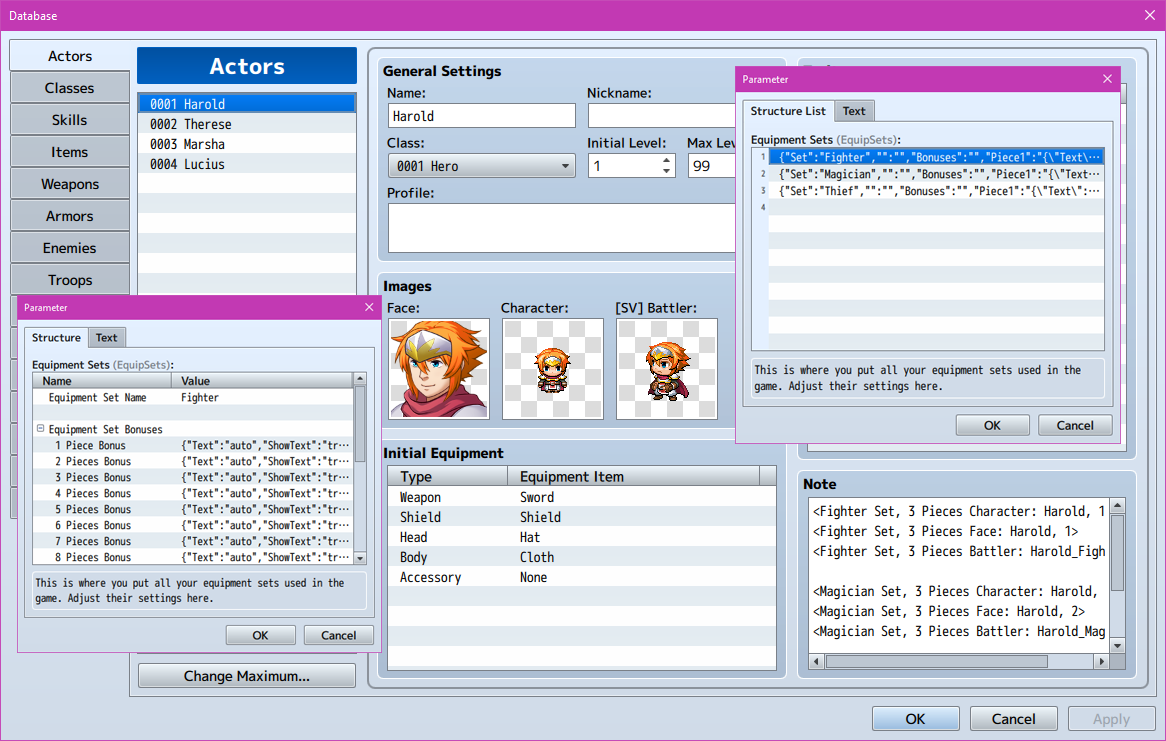1166x741 pixels.
Task: Select actor 0002 Therese in list
Action: [247, 124]
